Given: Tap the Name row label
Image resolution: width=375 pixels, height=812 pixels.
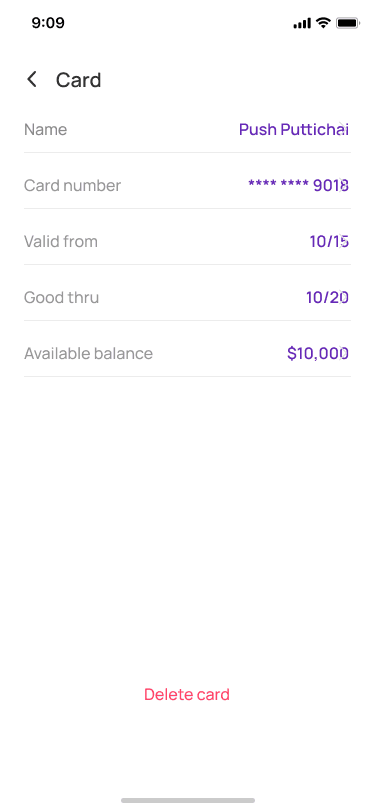Looking at the screenshot, I should click(46, 129).
